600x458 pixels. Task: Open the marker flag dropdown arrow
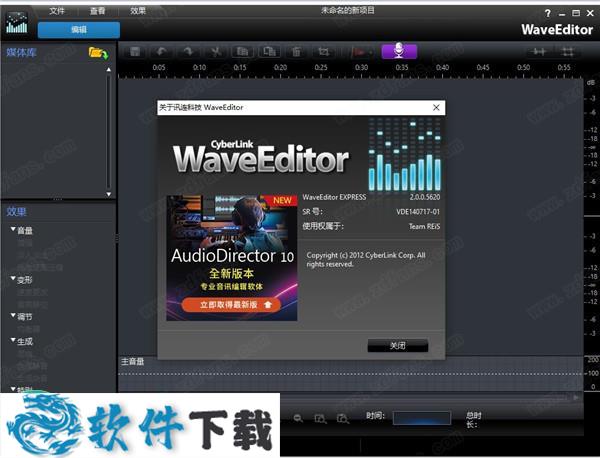[371, 52]
